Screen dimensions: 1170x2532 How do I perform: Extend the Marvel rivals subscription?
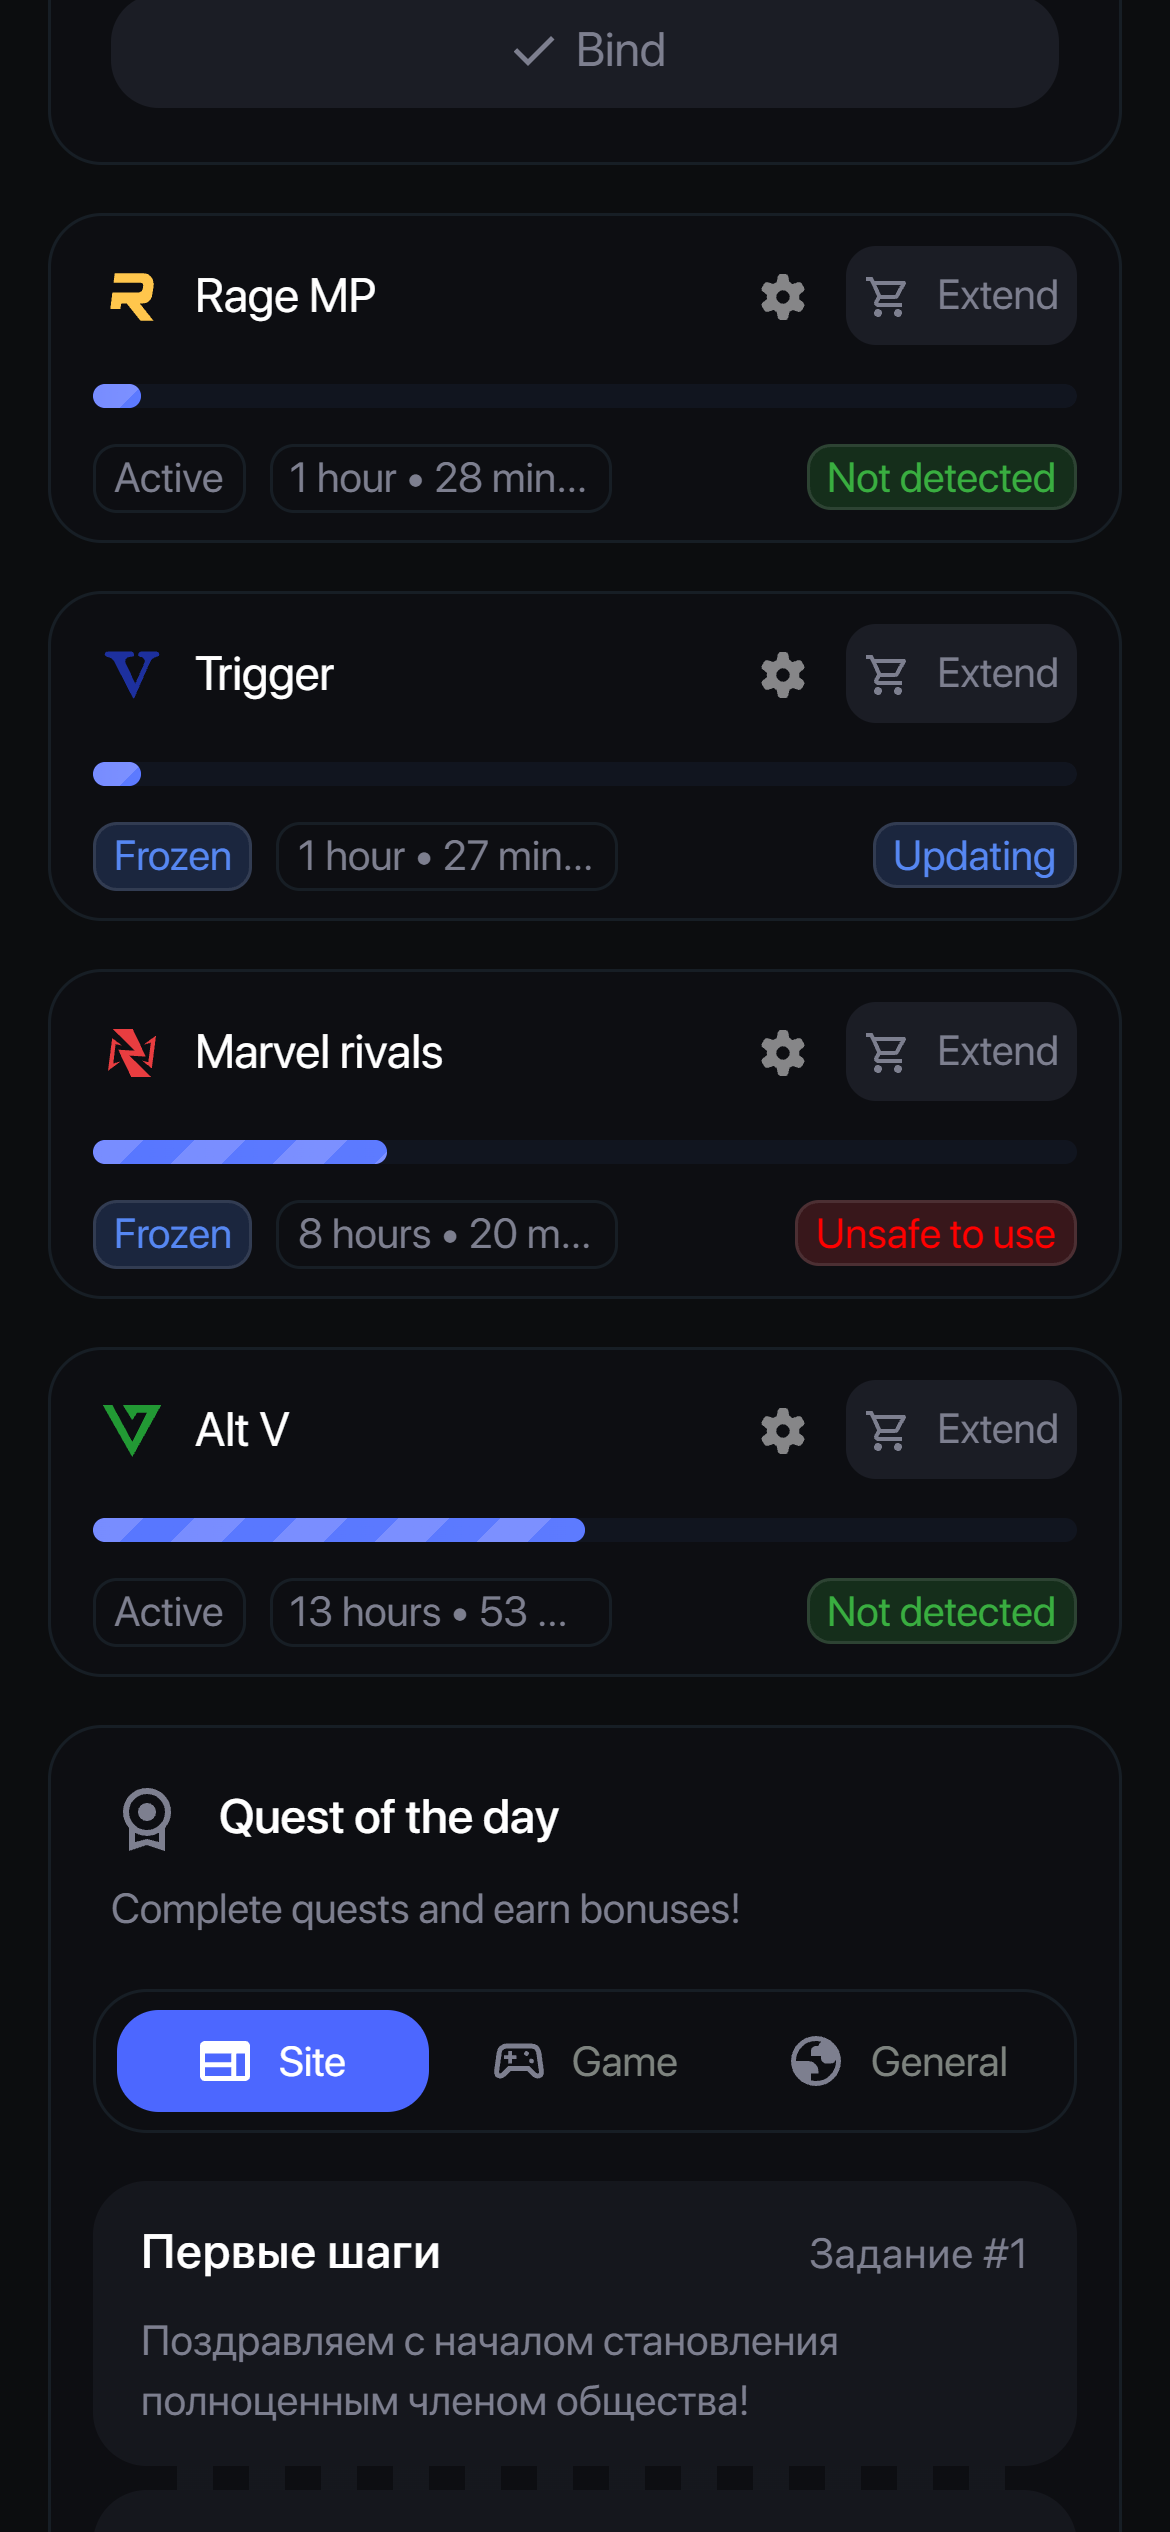[x=961, y=1052]
